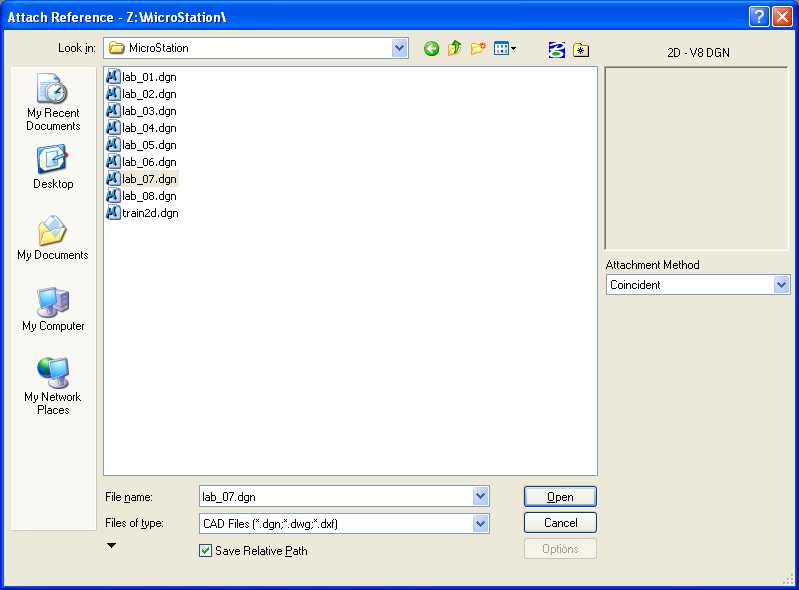Open My Documents in places bar
The width and height of the screenshot is (799, 590).
point(53,239)
